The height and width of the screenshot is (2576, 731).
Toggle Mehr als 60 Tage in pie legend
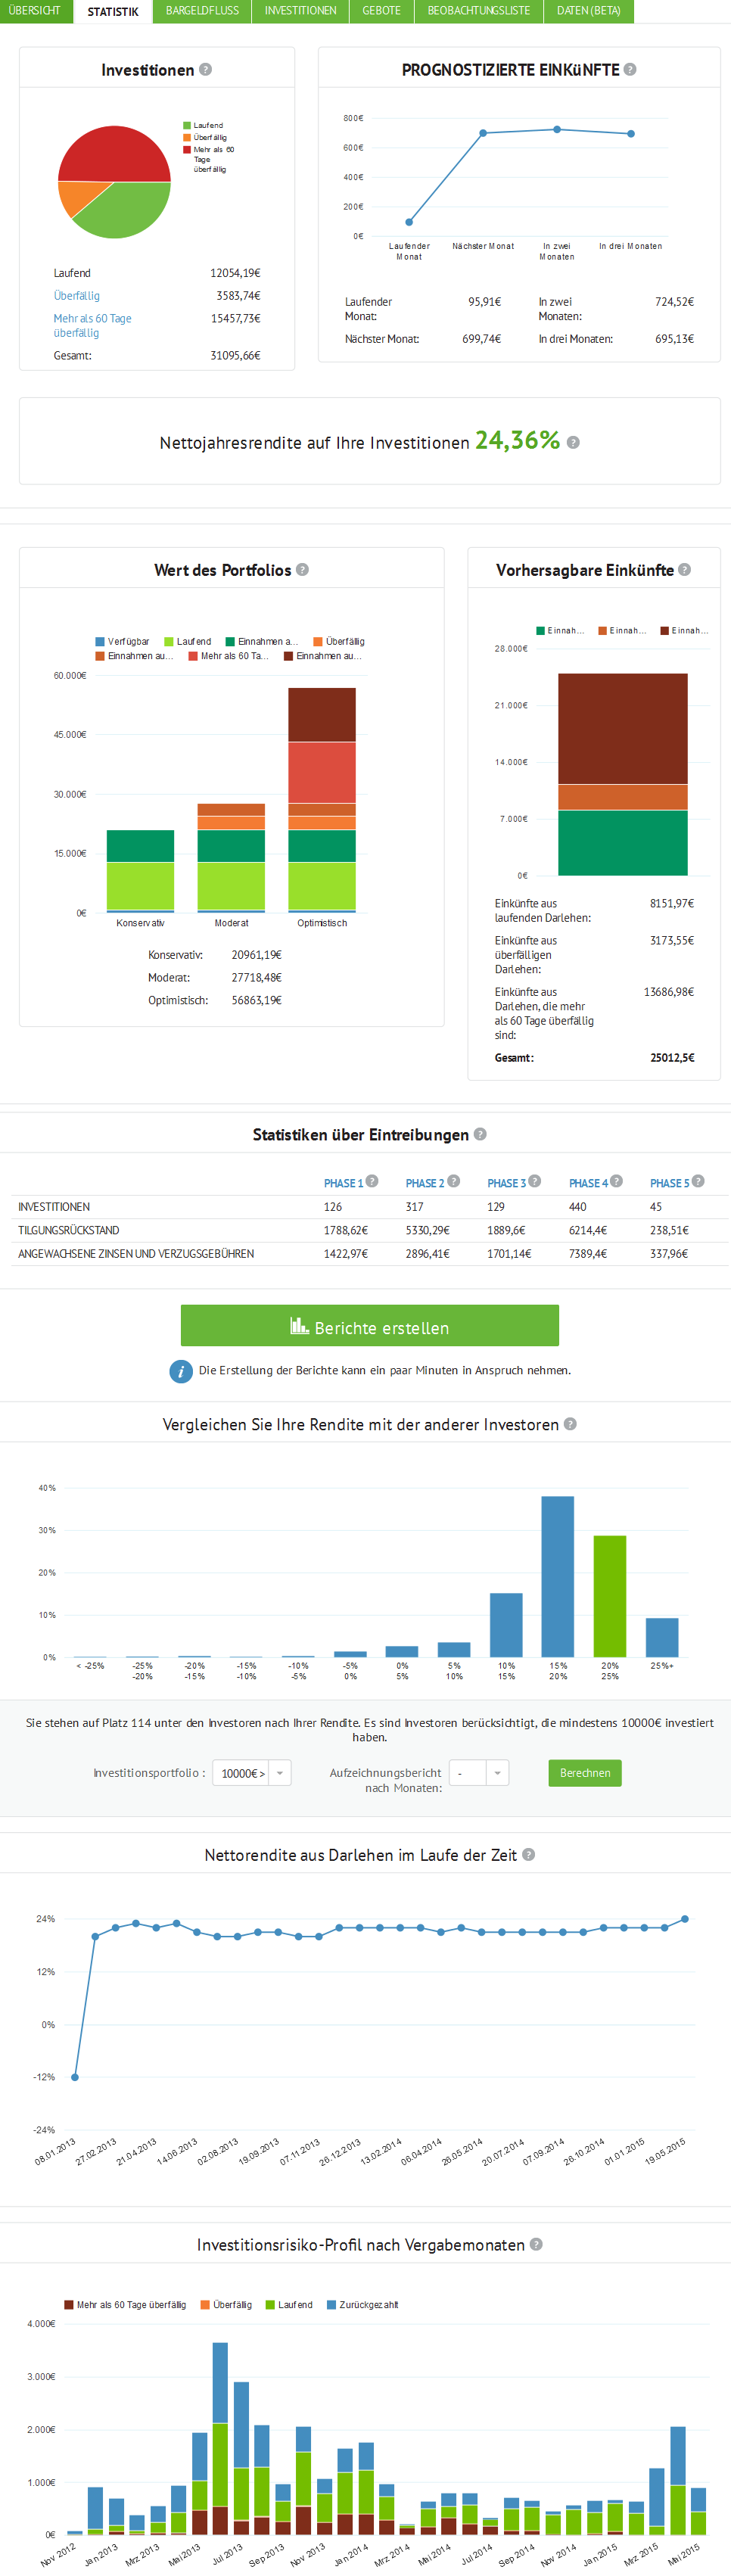pos(208,159)
